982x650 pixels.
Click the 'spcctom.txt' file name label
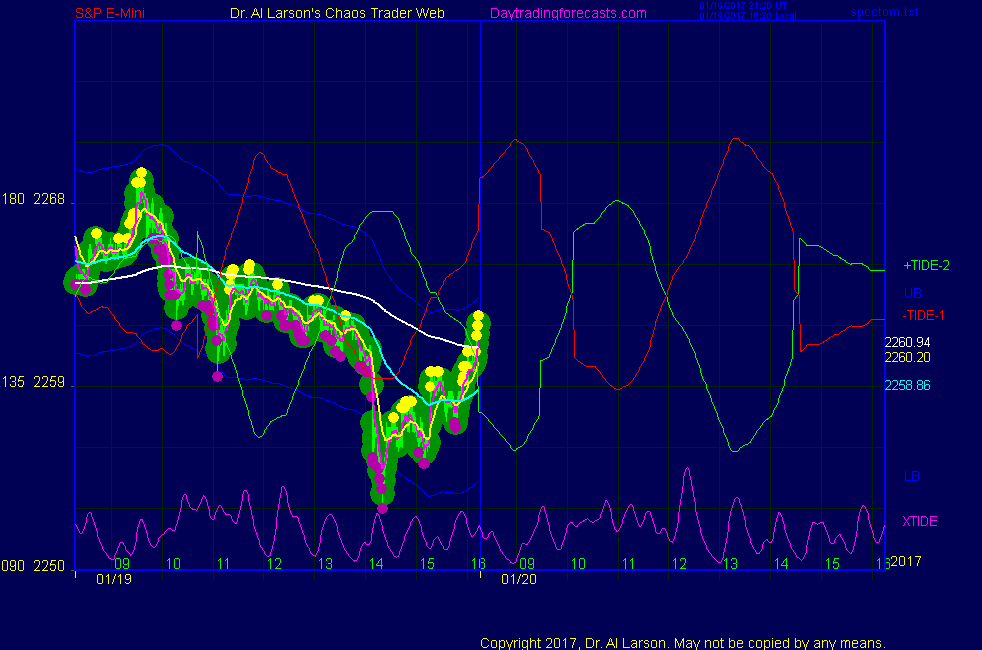point(884,12)
